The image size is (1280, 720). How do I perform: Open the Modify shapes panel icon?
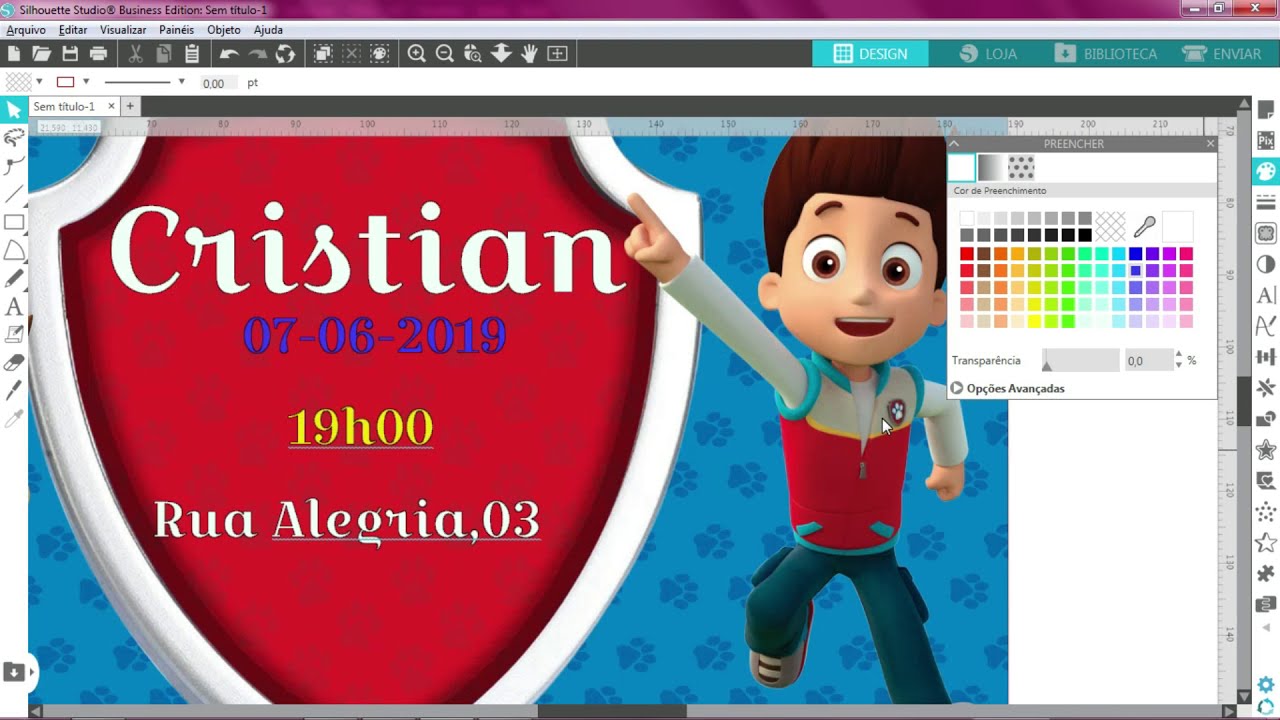tap(1265, 419)
